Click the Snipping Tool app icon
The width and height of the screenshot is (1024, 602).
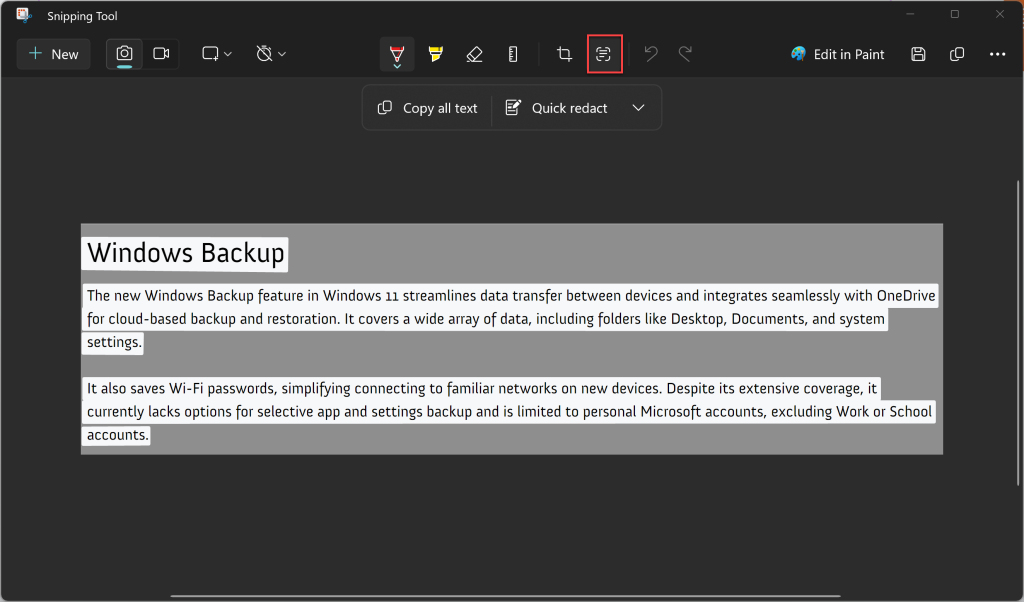tap(24, 16)
